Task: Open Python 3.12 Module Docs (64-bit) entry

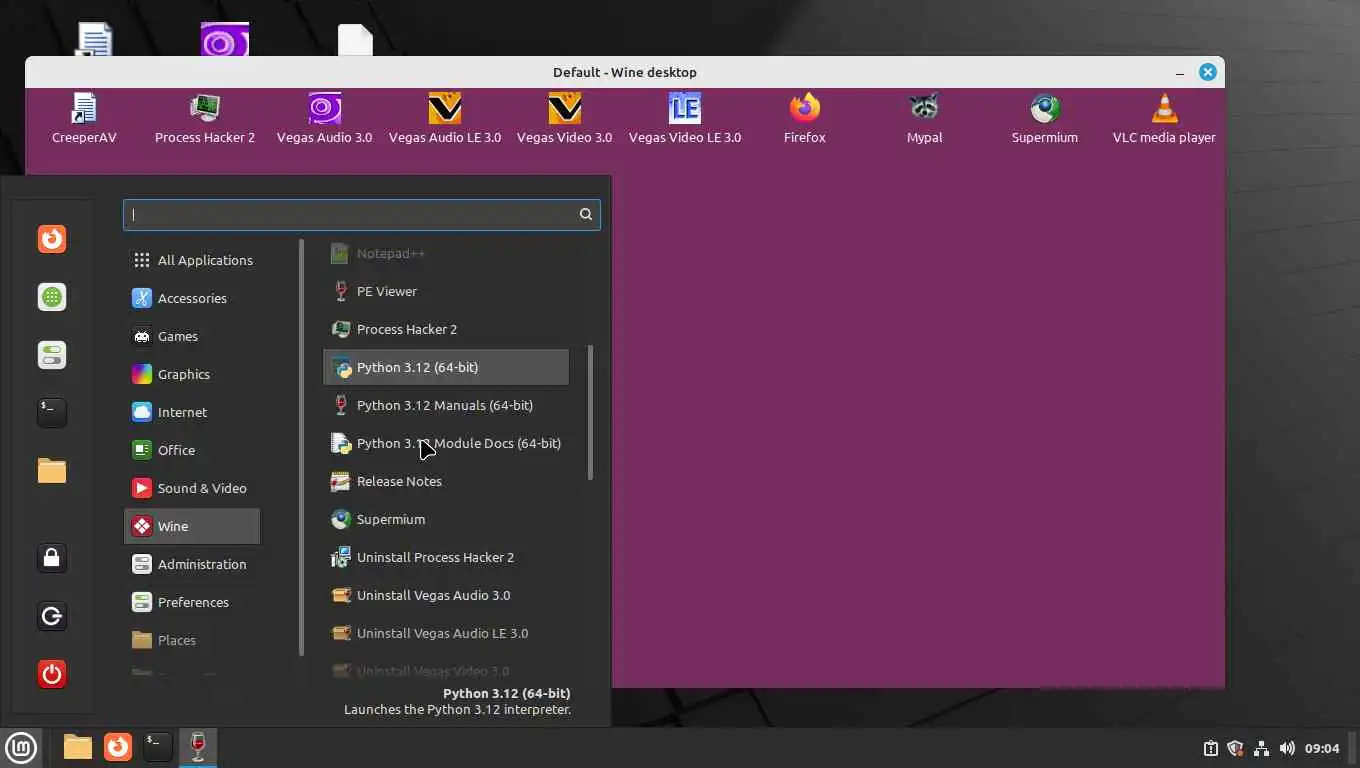Action: click(446, 443)
